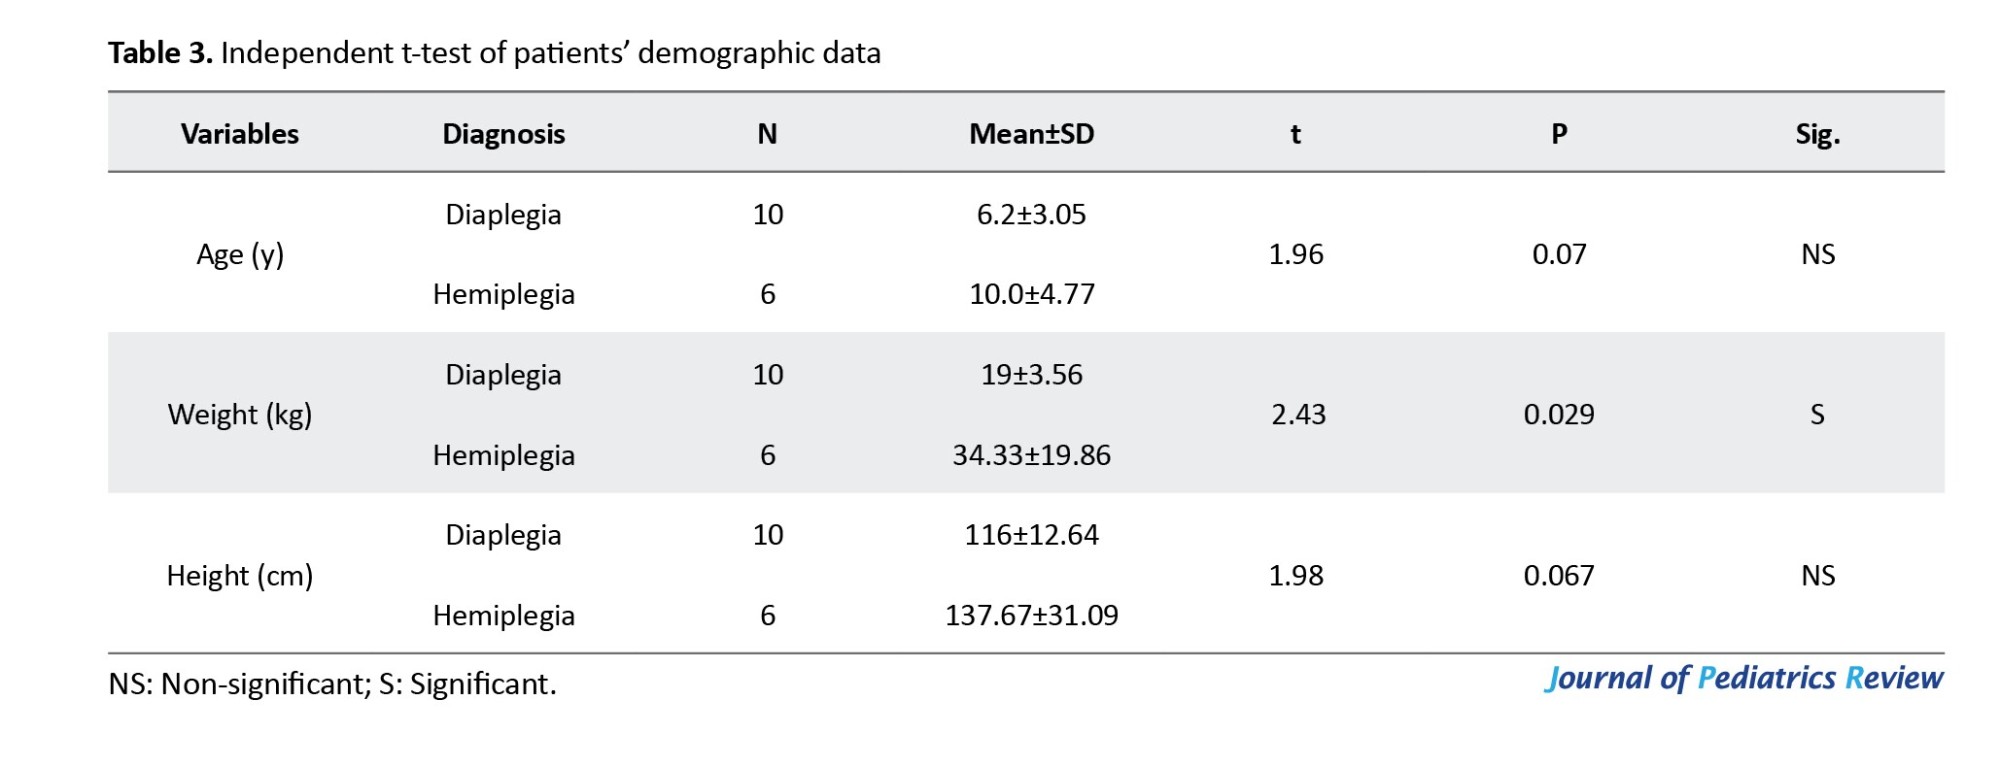Viewport: 2000px width, 767px height.
Task: Select the 0.067 P value cell
Action: (x=1558, y=576)
